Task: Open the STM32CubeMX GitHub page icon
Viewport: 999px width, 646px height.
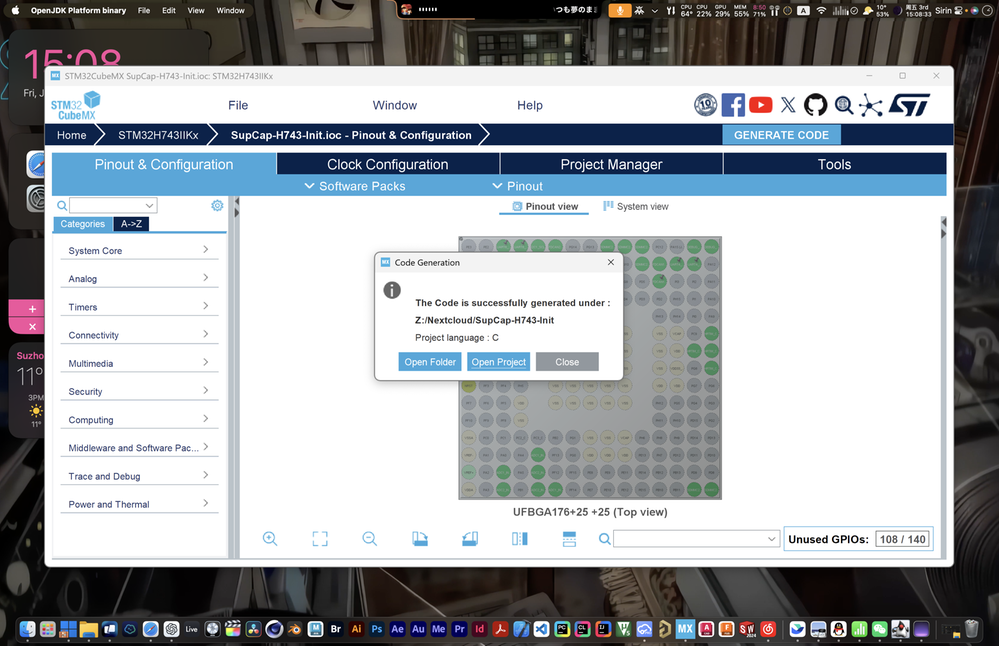Action: [x=815, y=104]
